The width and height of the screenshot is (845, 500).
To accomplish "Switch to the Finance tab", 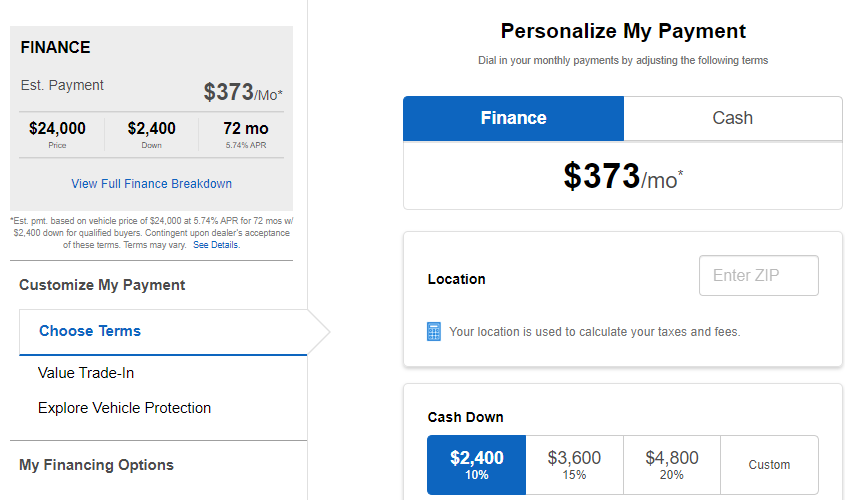I will click(514, 118).
